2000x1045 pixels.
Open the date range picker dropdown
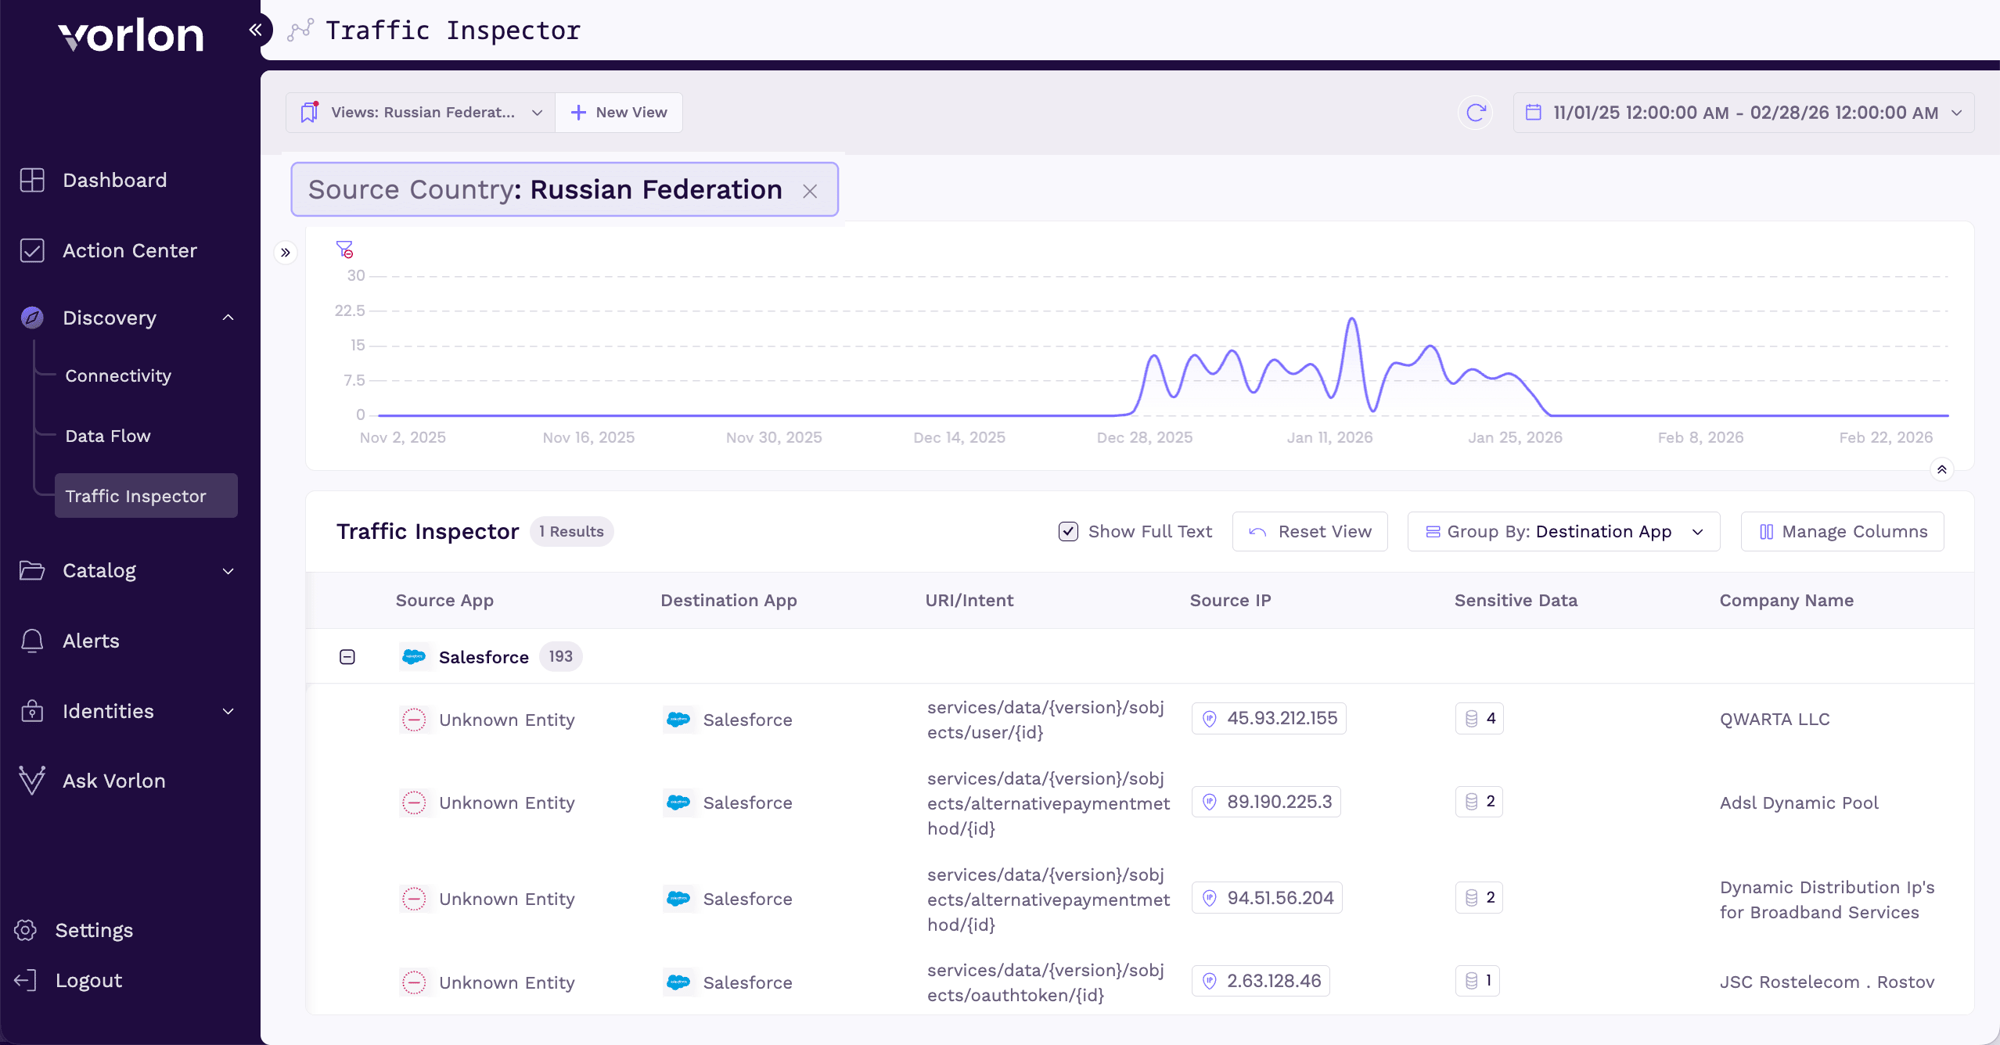point(1743,113)
